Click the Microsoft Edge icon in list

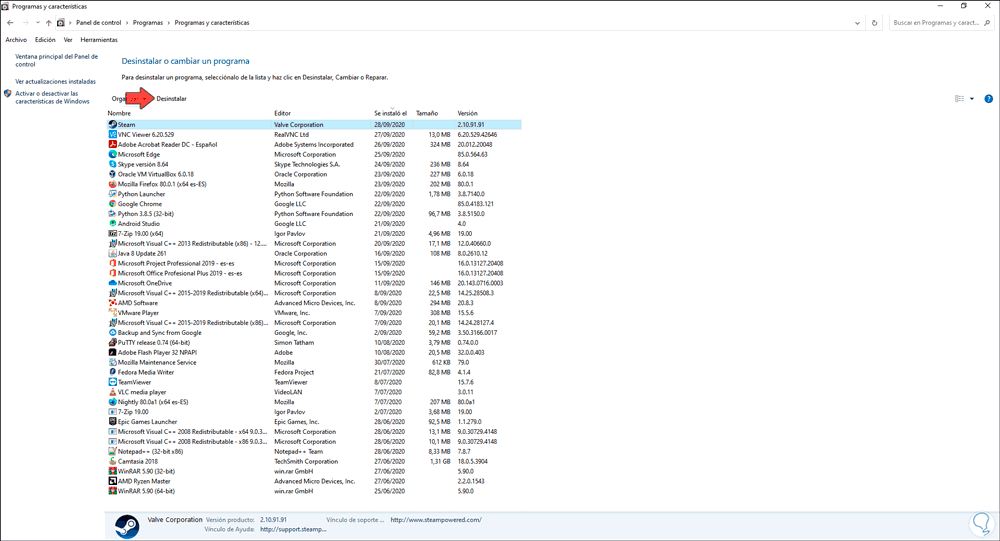tap(112, 154)
